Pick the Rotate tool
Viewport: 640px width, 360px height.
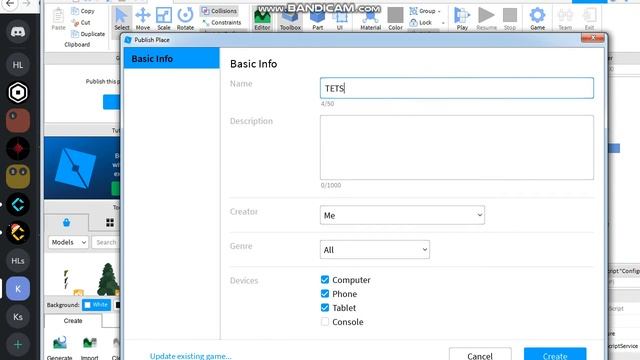point(185,18)
